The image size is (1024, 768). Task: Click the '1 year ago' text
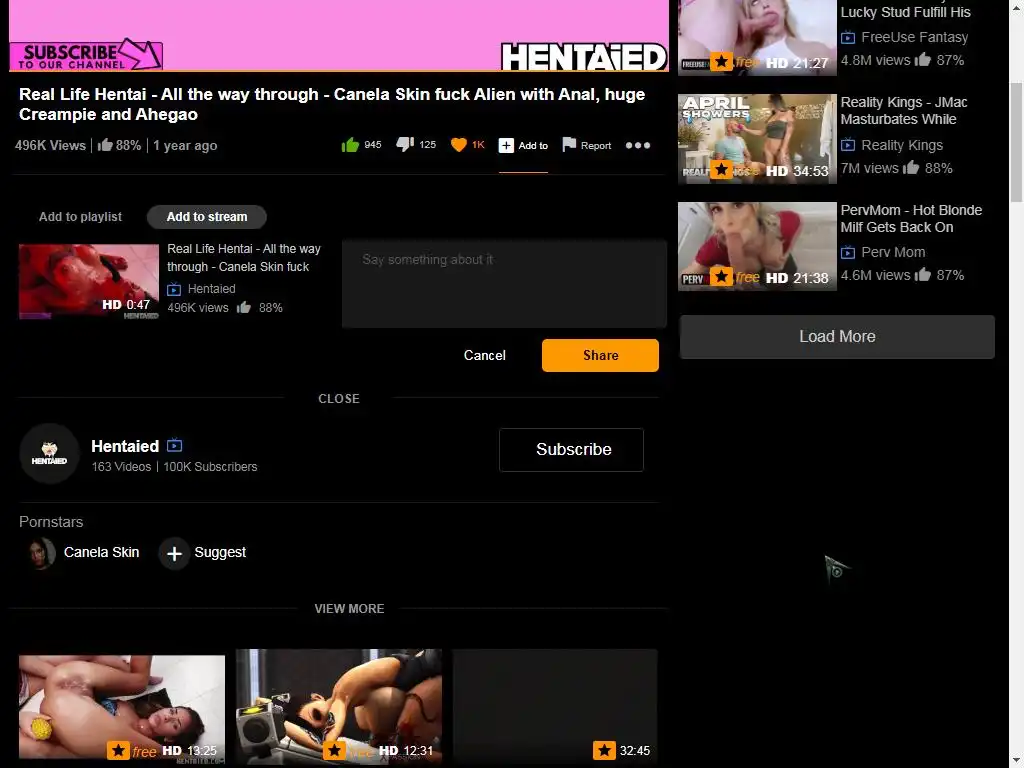(x=185, y=146)
